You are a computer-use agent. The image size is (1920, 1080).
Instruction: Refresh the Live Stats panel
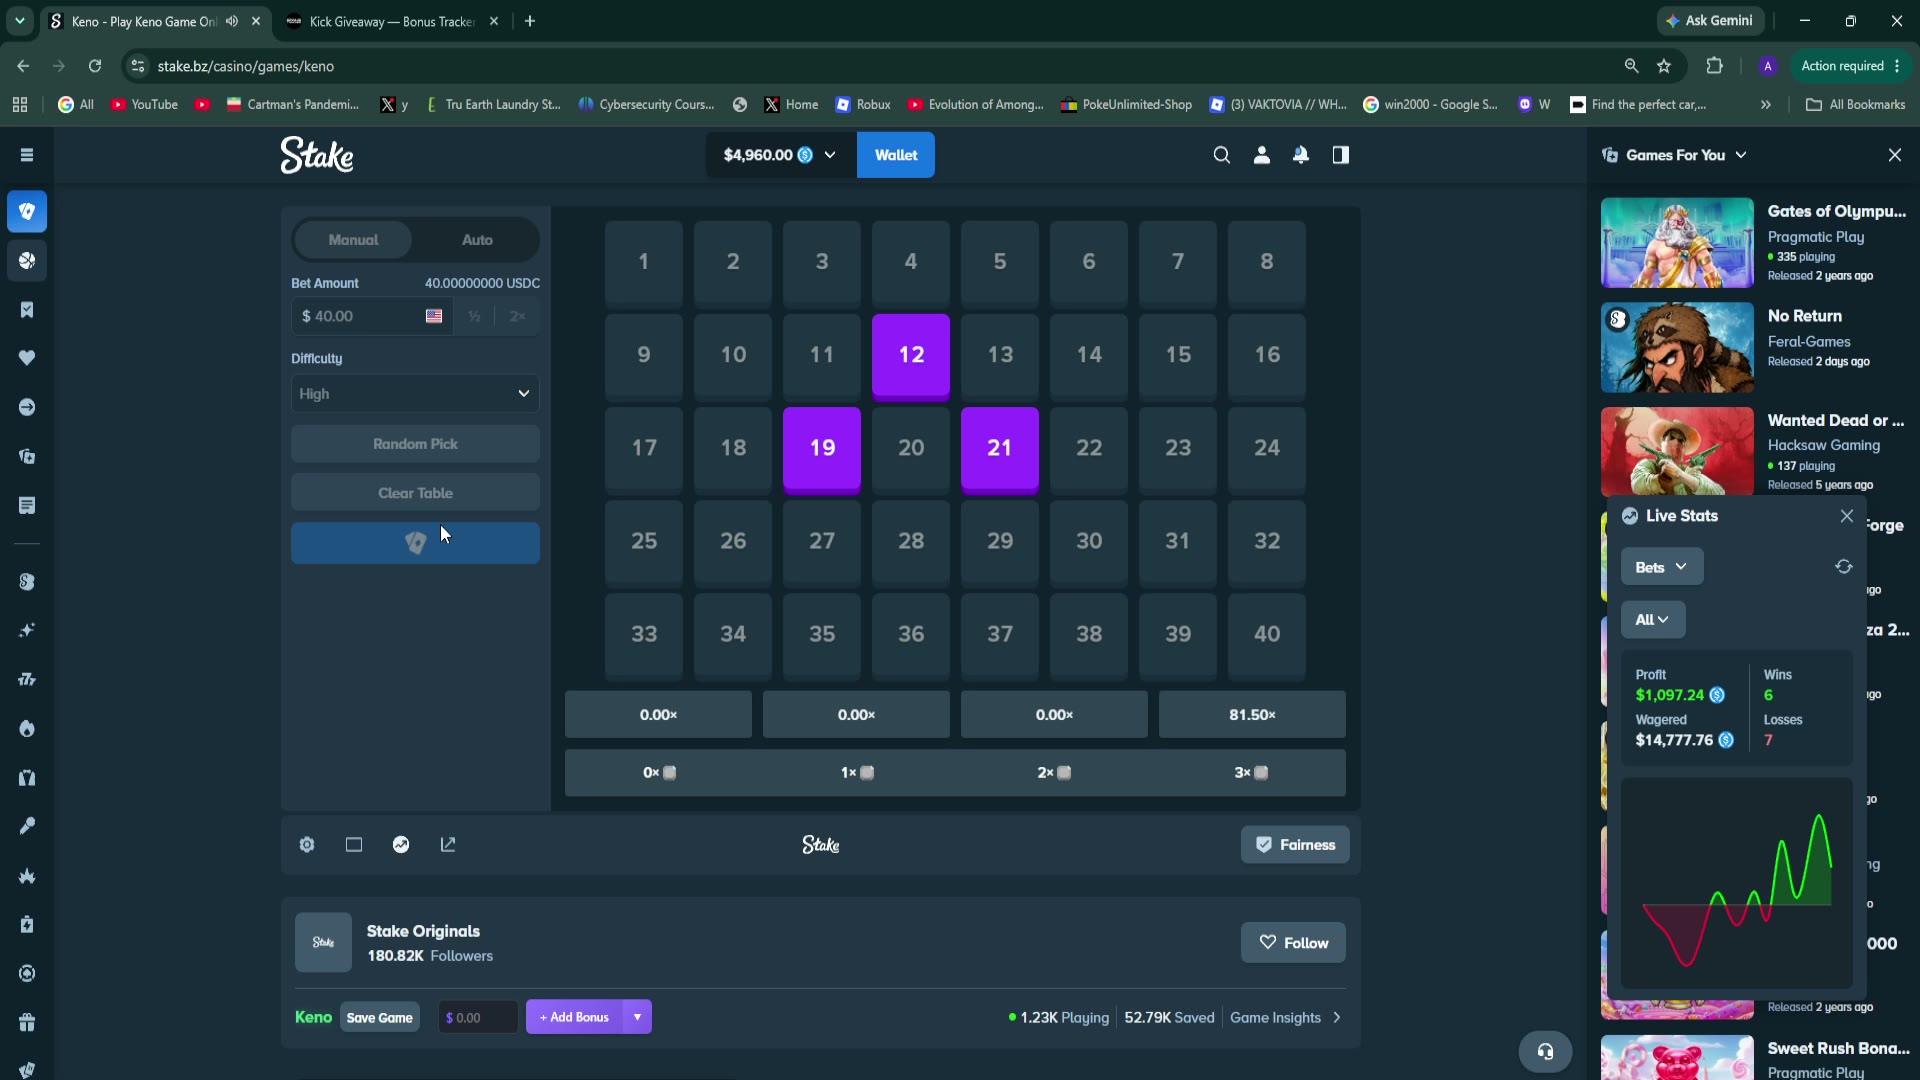tap(1844, 567)
